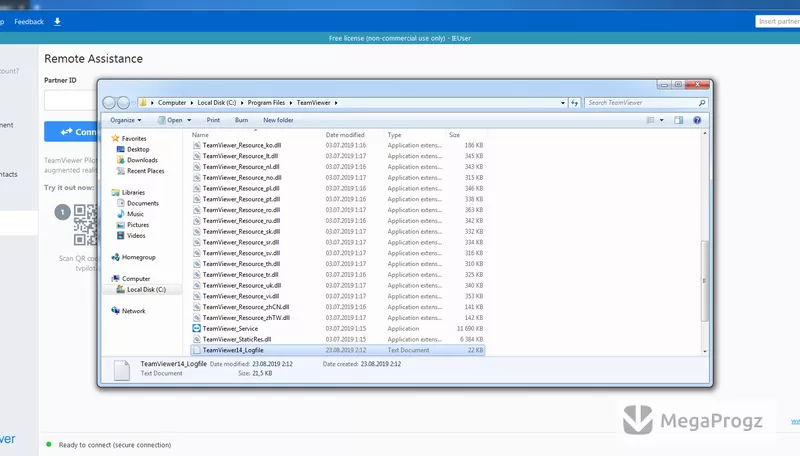Screen dimensions: 800x456
Task: Click the Open toolbar button
Action: coord(170,120)
